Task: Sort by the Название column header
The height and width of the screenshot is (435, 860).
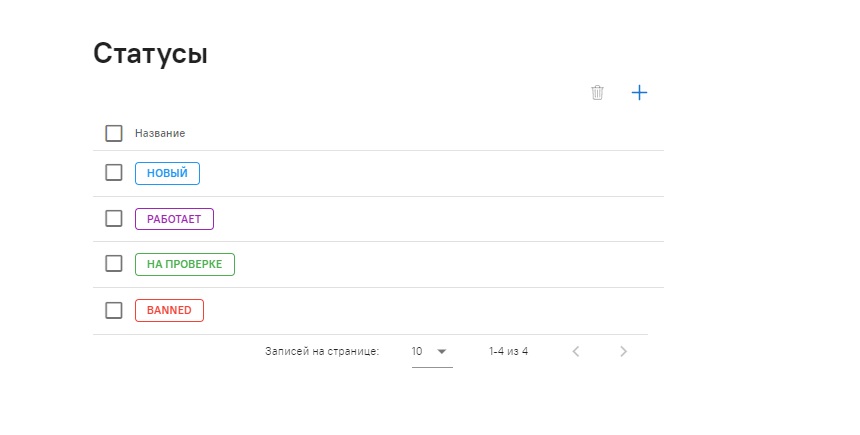Action: (x=160, y=133)
